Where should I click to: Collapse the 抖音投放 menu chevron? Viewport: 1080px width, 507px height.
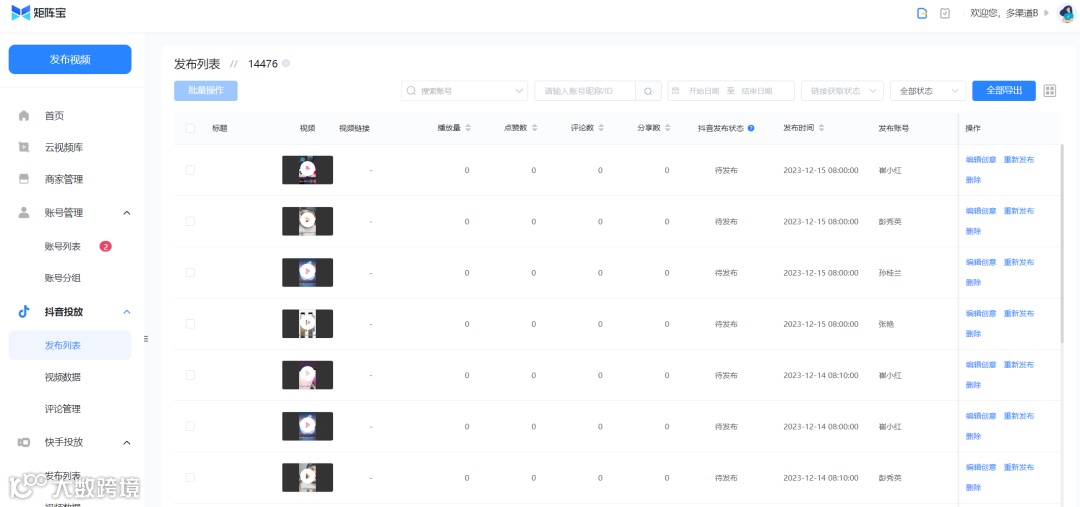(x=127, y=312)
